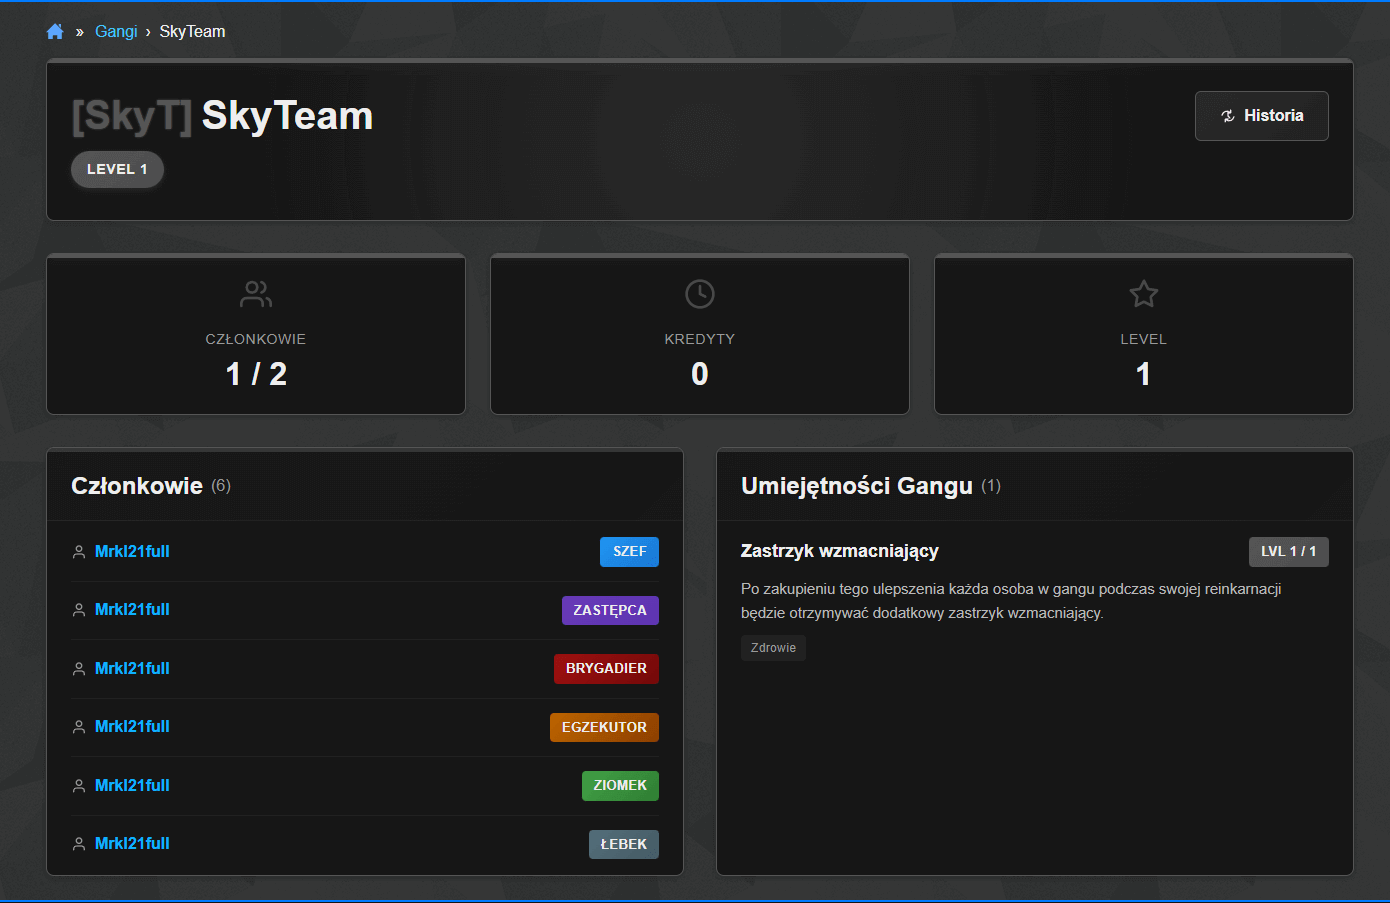This screenshot has height=903, width=1390.
Task: Open the Mrkl21full link in BRYGADIER row
Action: pyautogui.click(x=132, y=669)
